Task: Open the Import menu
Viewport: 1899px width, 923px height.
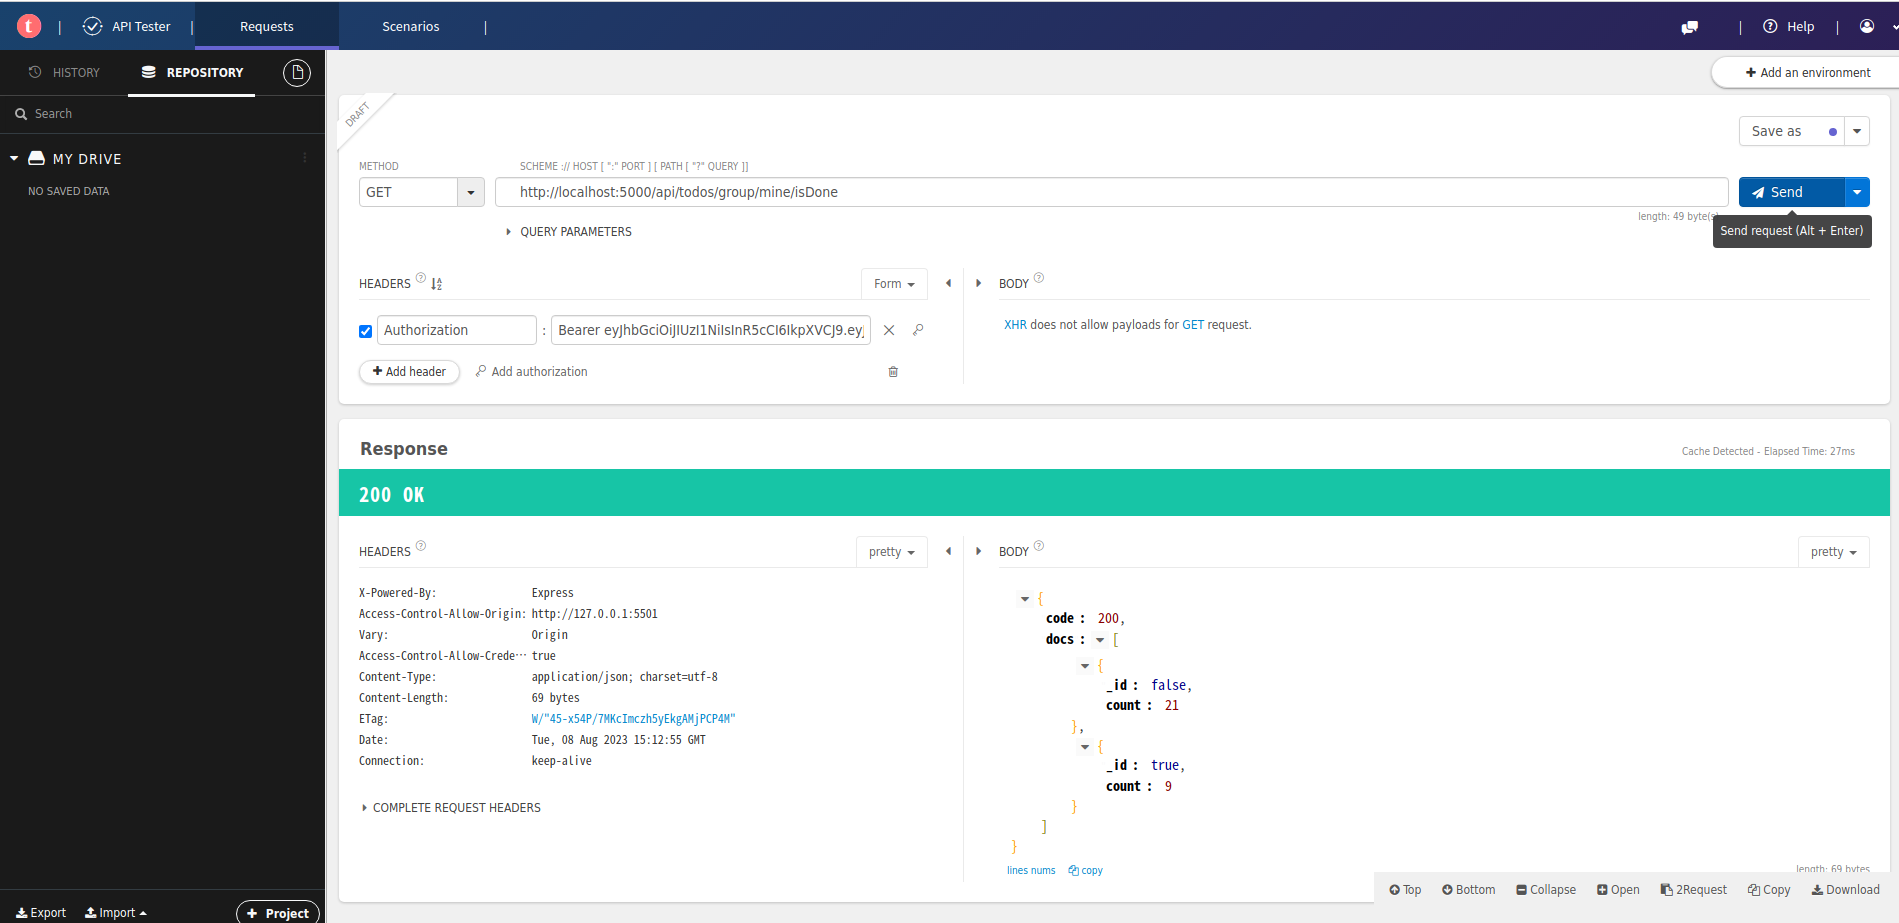Action: click(x=116, y=913)
